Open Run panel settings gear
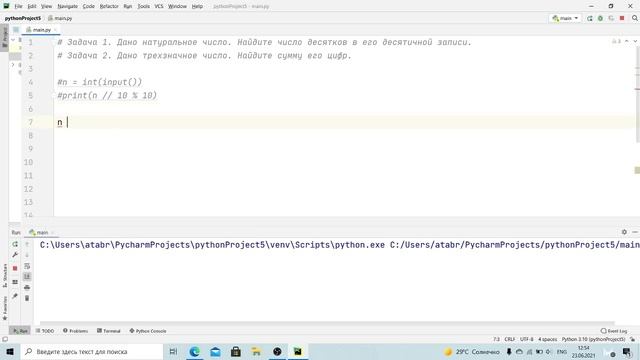Viewport: 640px width, 360px height. click(x=624, y=232)
